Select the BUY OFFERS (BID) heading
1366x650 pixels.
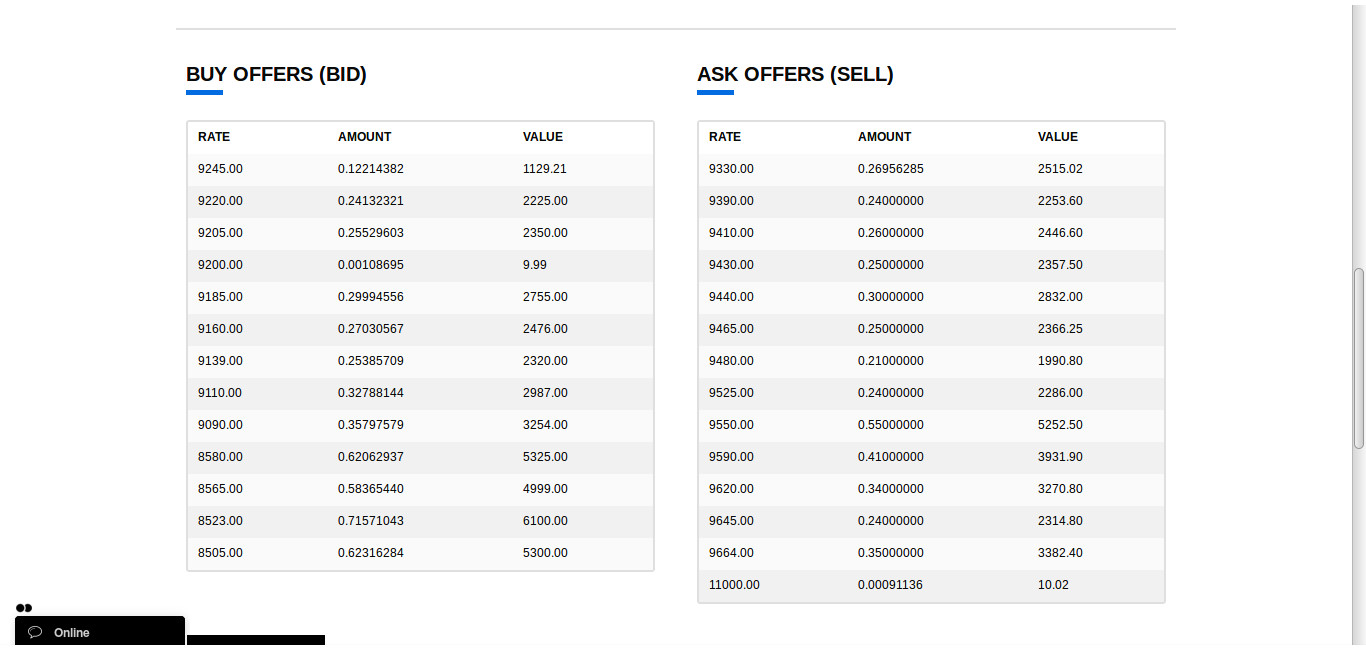pos(276,74)
